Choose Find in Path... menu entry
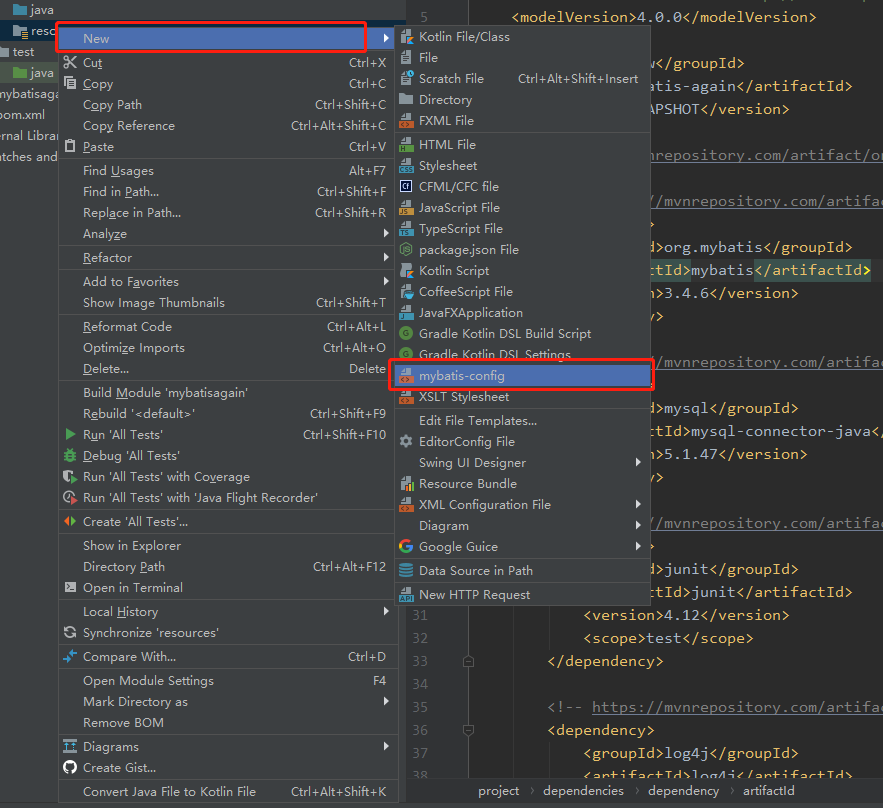 click(x=228, y=192)
